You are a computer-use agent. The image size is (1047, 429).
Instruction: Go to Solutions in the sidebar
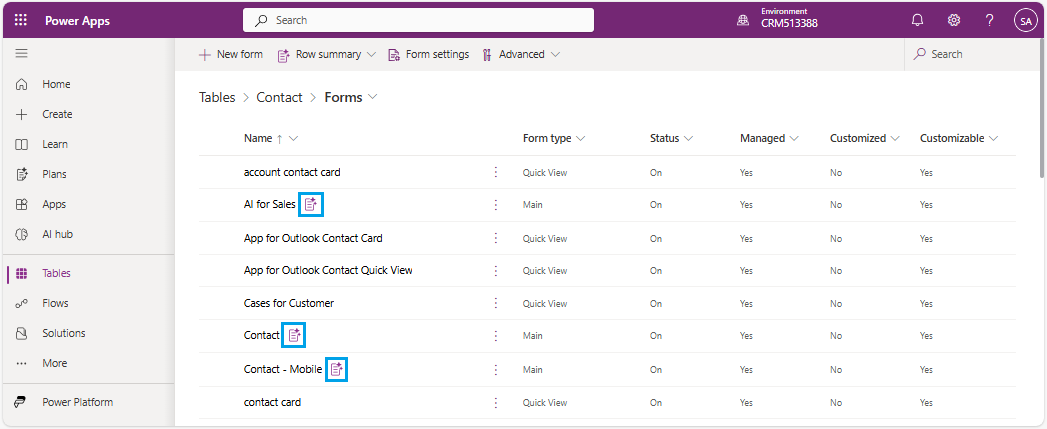click(x=63, y=333)
